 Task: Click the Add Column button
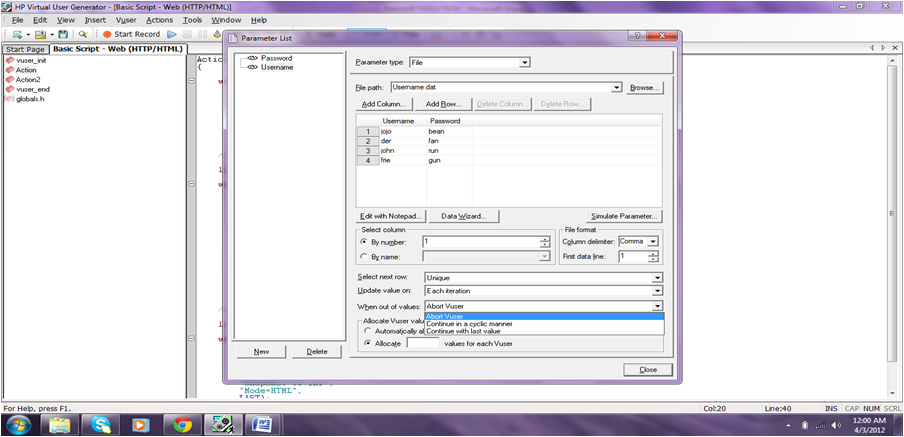(384, 104)
